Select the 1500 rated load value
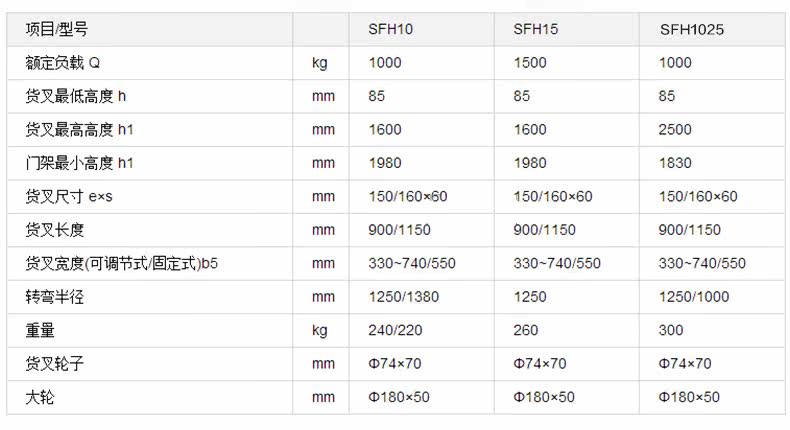Viewport: 790px width, 430px height. click(x=530, y=63)
